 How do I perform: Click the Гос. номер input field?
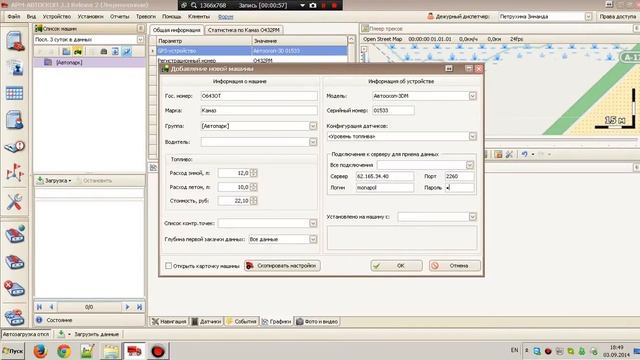tap(259, 96)
